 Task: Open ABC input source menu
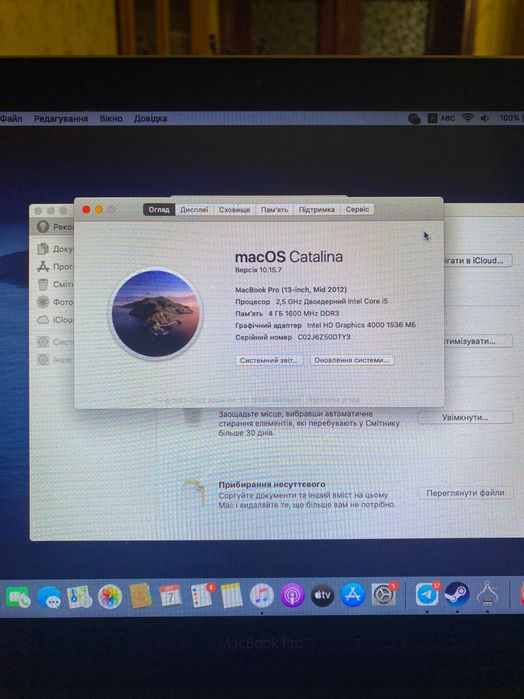pos(447,118)
